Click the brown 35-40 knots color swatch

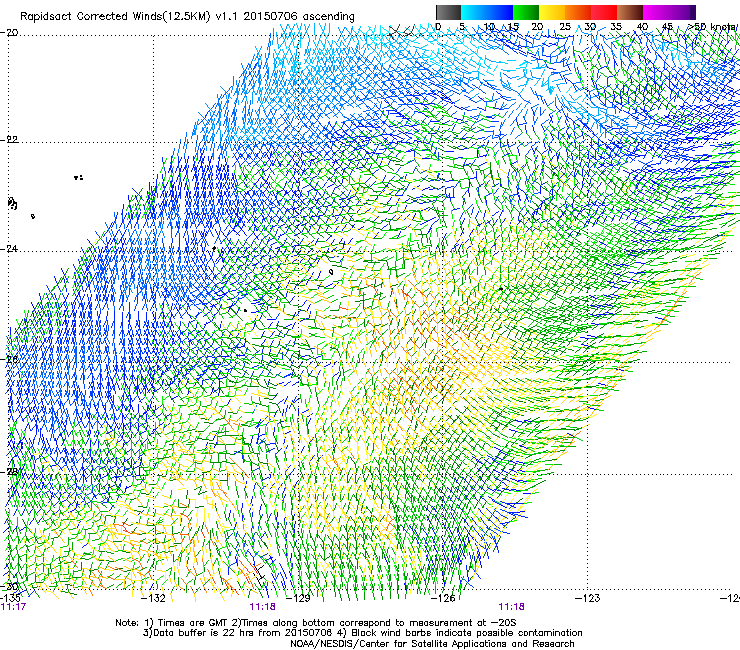[630, 12]
